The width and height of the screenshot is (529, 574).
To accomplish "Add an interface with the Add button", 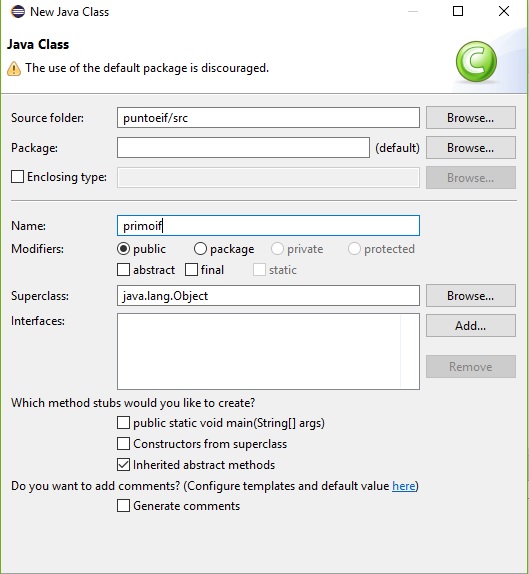I will click(470, 325).
